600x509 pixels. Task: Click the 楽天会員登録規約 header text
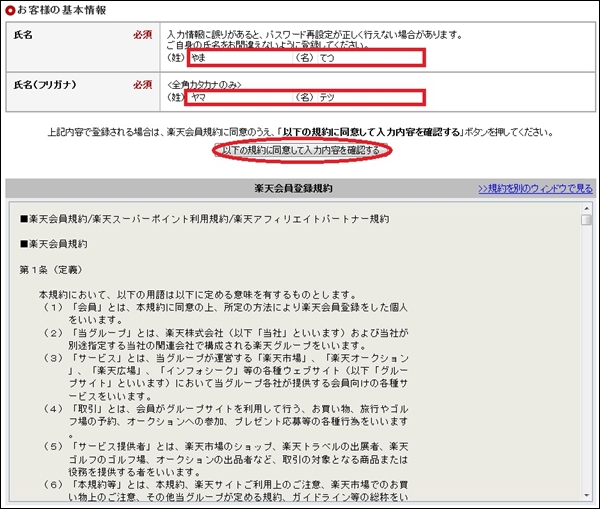coord(293,188)
